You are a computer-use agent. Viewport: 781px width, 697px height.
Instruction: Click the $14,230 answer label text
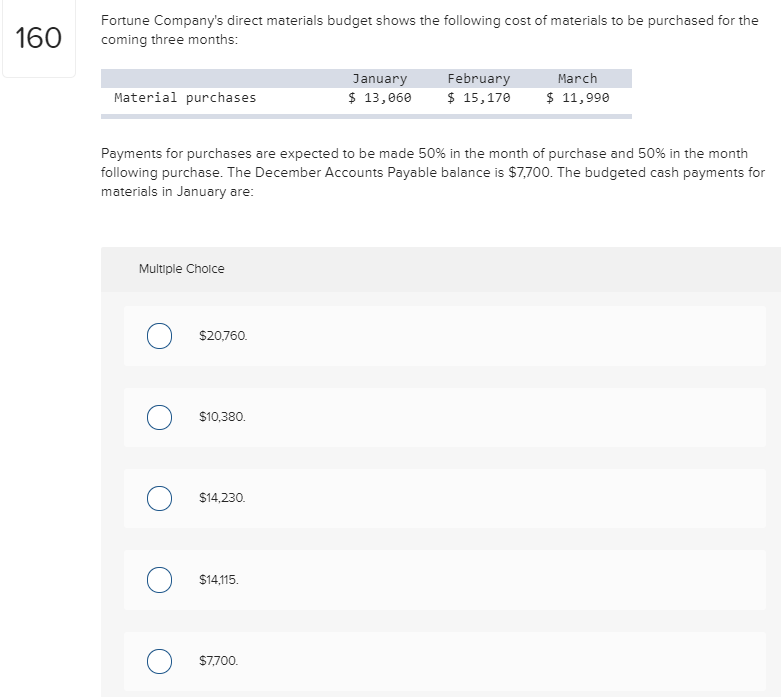click(222, 498)
